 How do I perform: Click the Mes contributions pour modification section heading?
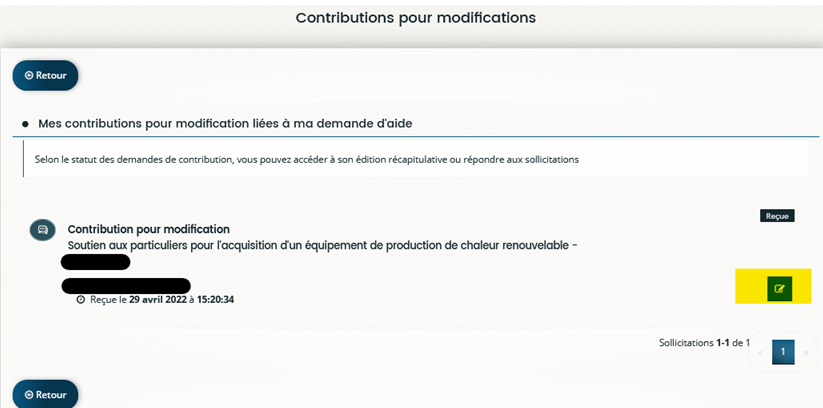tap(225, 124)
